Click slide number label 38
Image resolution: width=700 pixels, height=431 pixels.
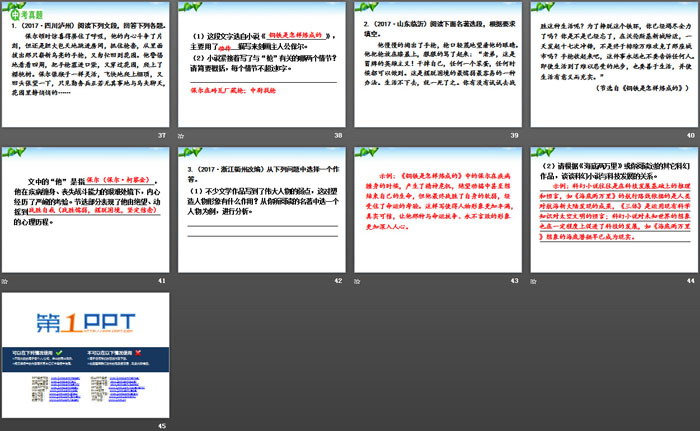pos(338,135)
